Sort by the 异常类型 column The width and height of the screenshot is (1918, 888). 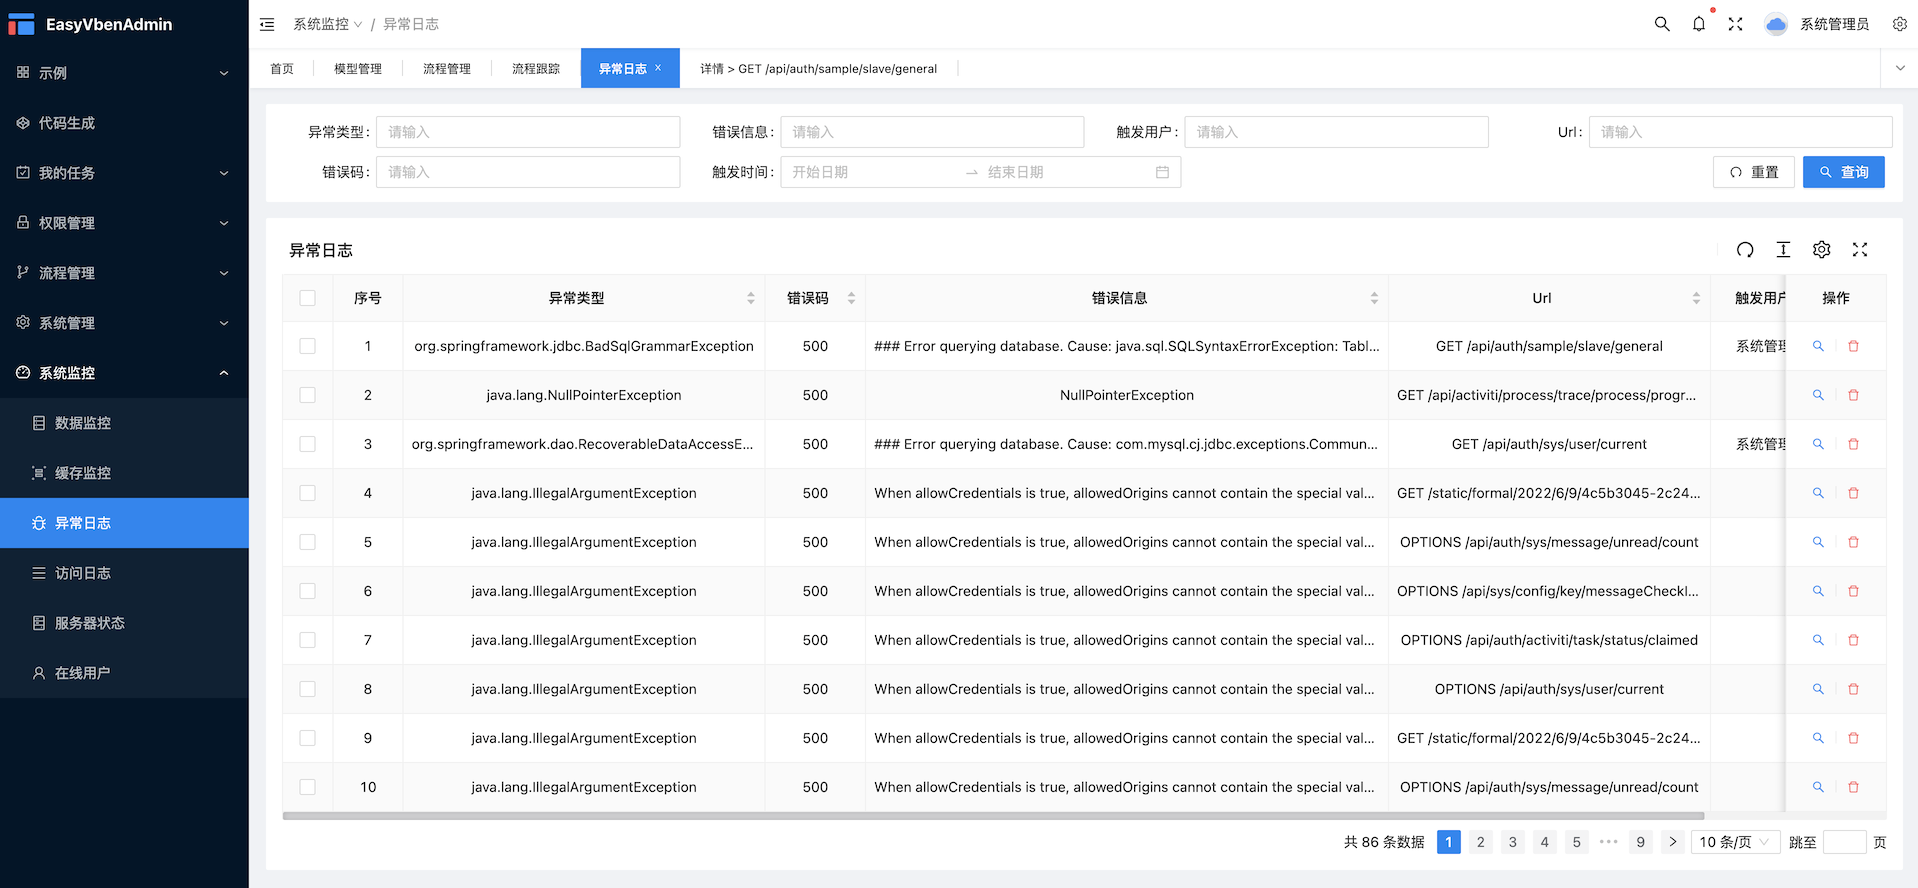click(751, 298)
